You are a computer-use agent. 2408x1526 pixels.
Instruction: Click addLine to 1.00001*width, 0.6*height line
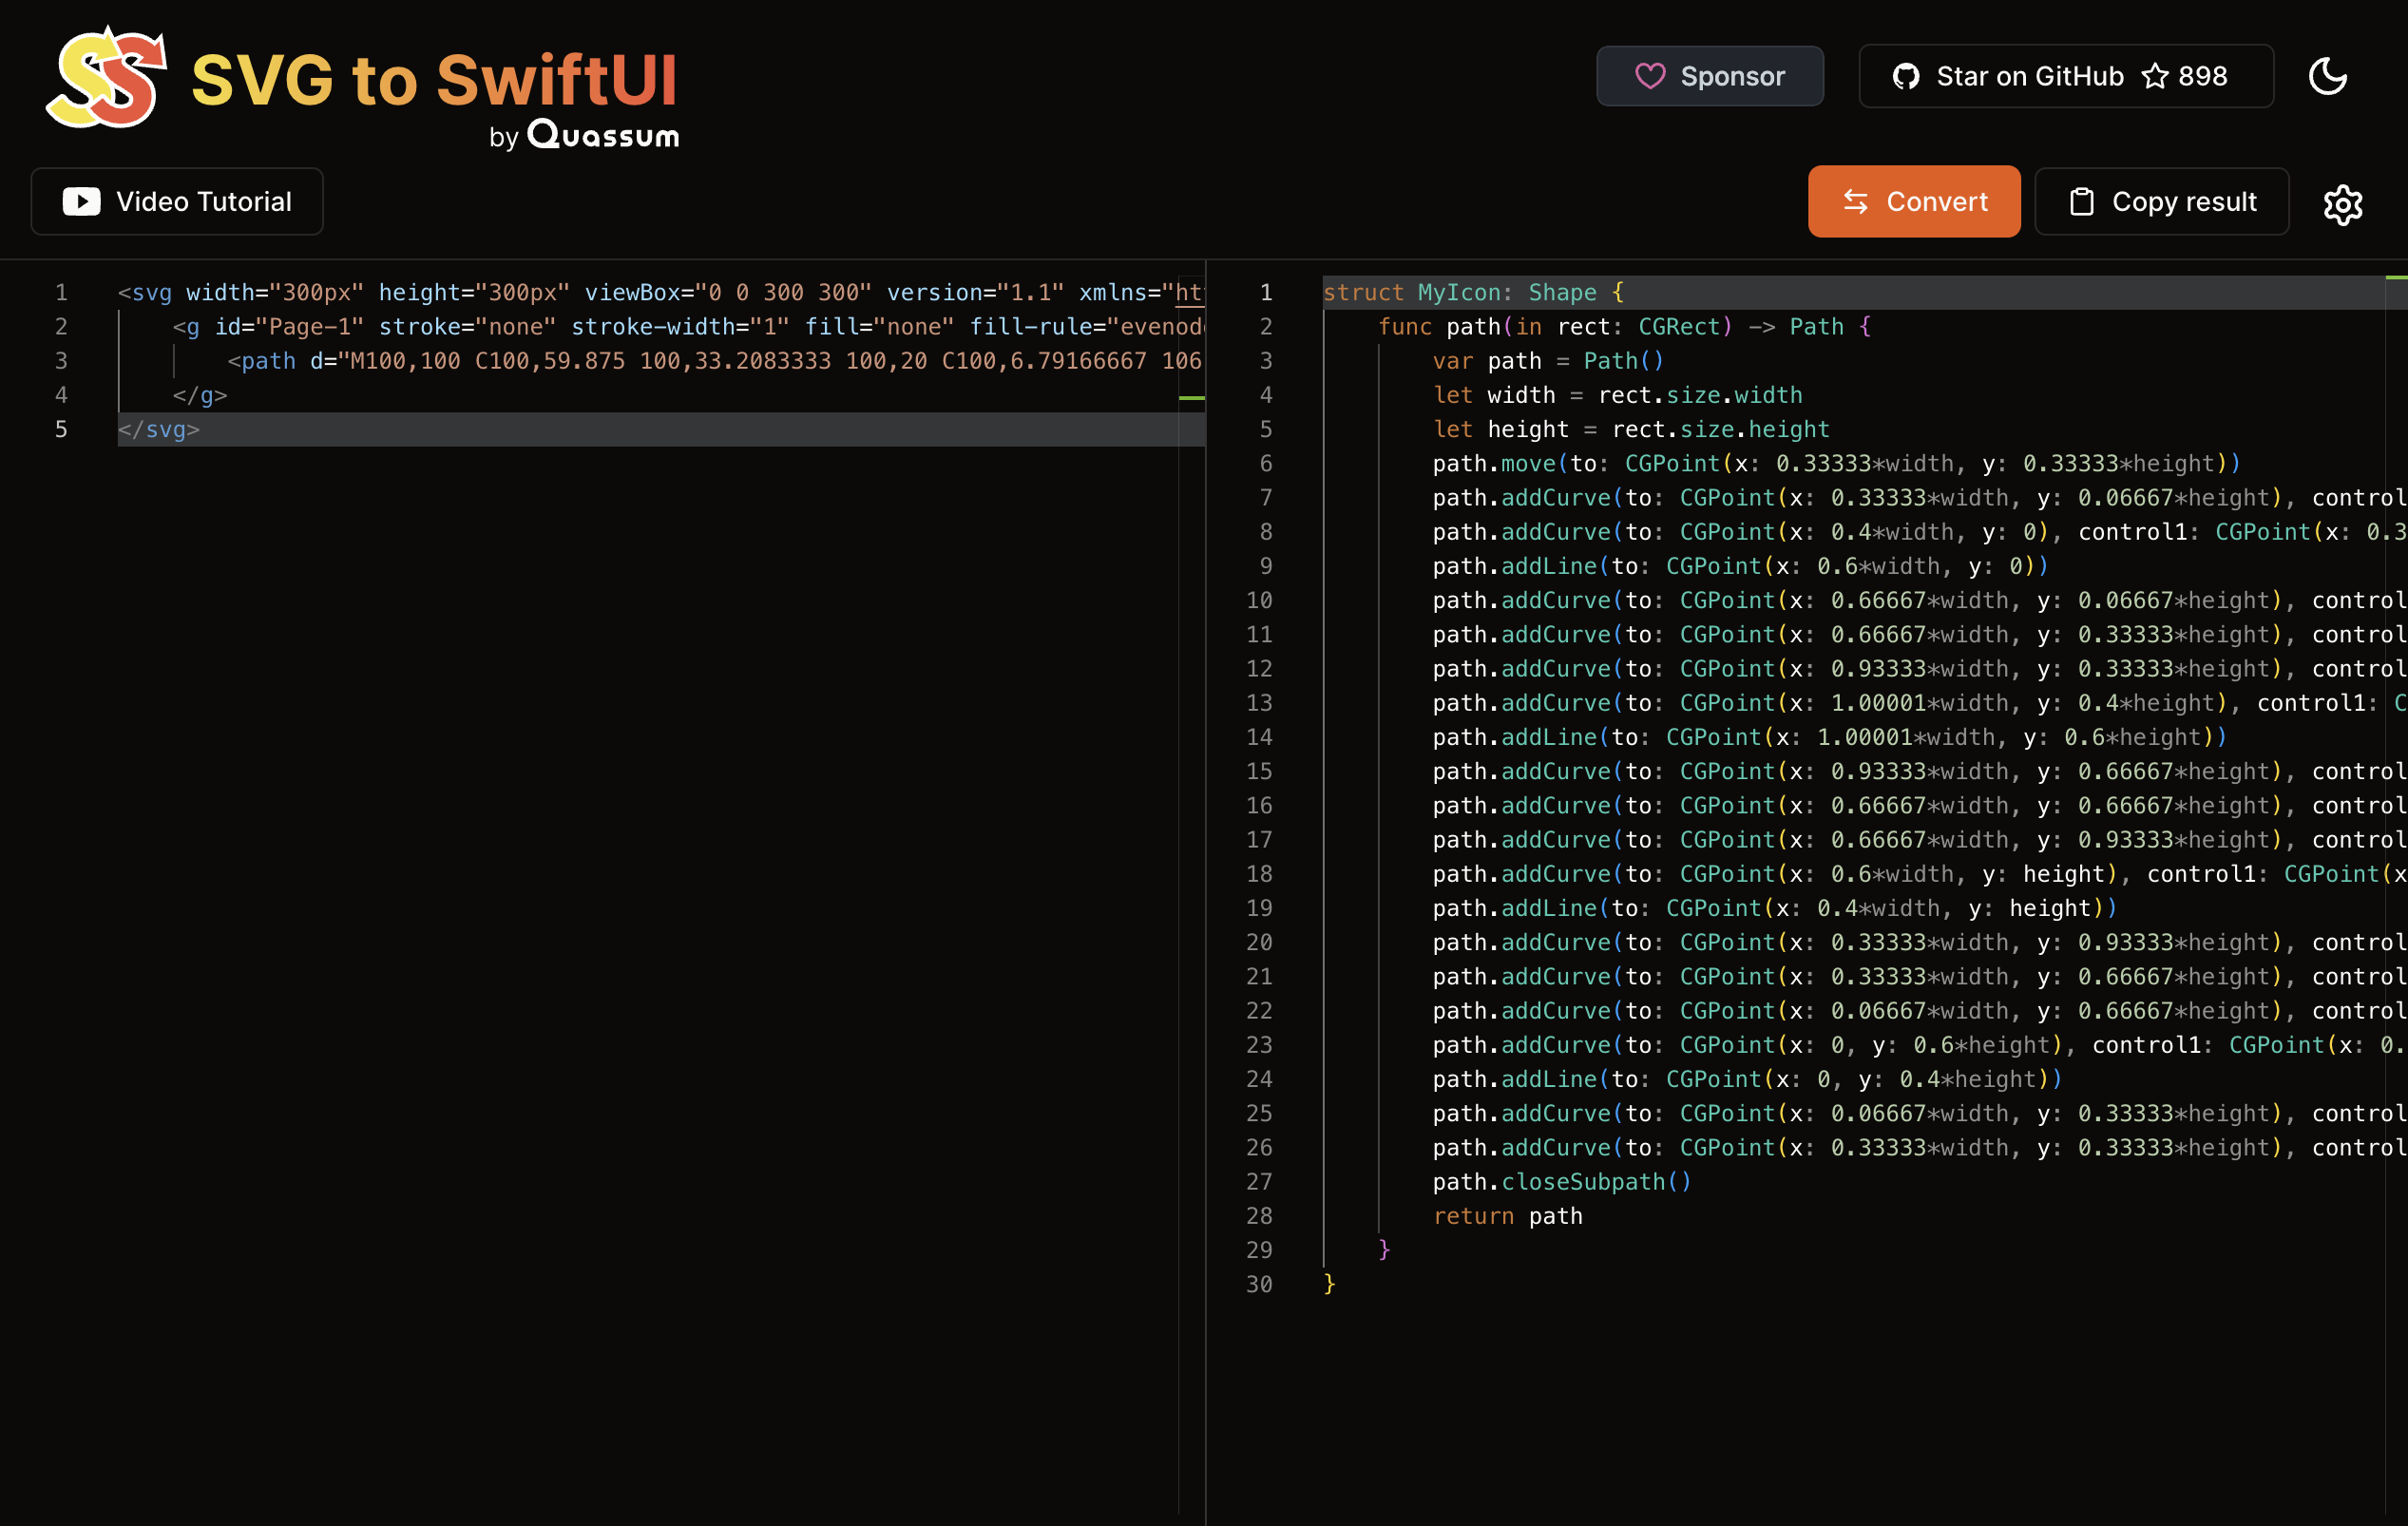tap(1830, 737)
